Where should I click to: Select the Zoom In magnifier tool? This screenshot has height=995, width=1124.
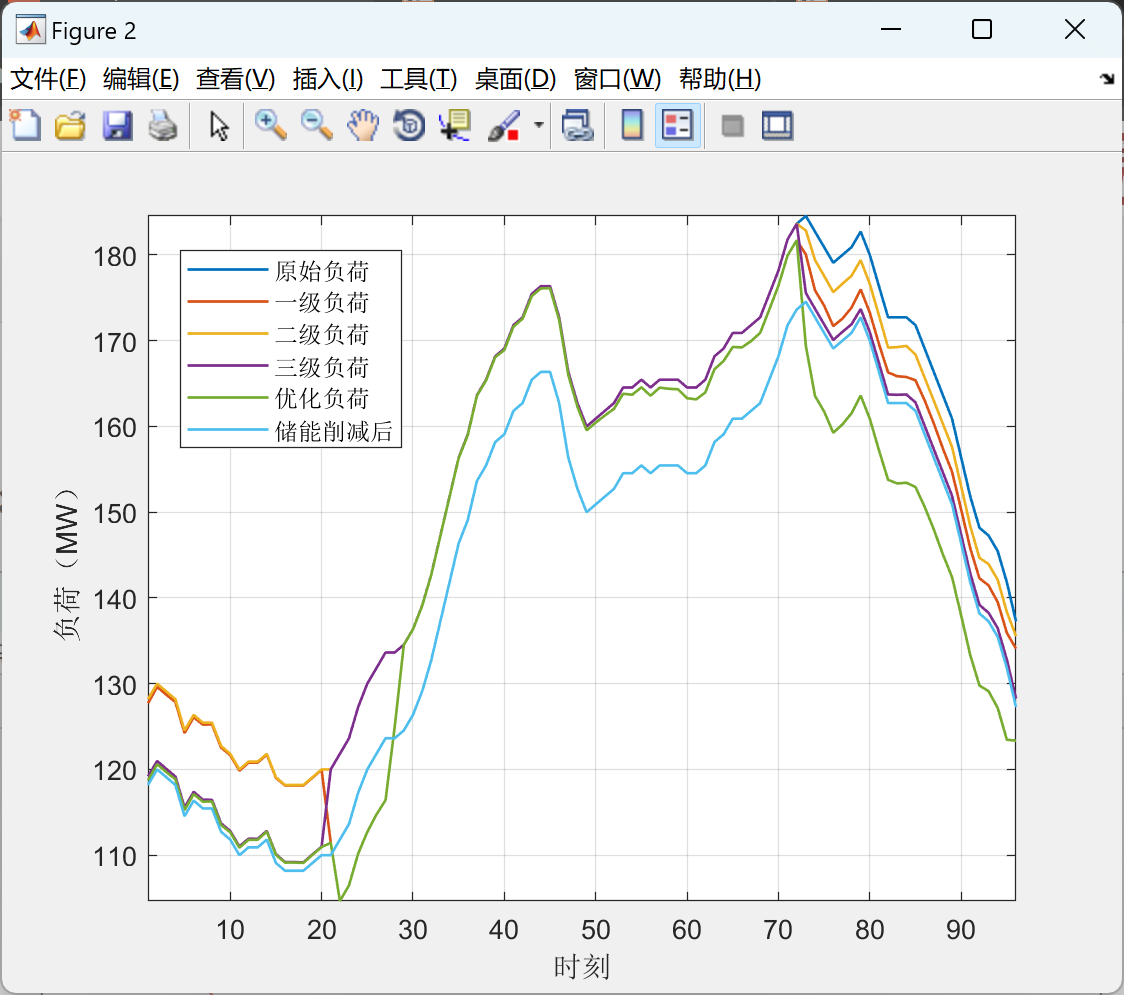point(270,125)
